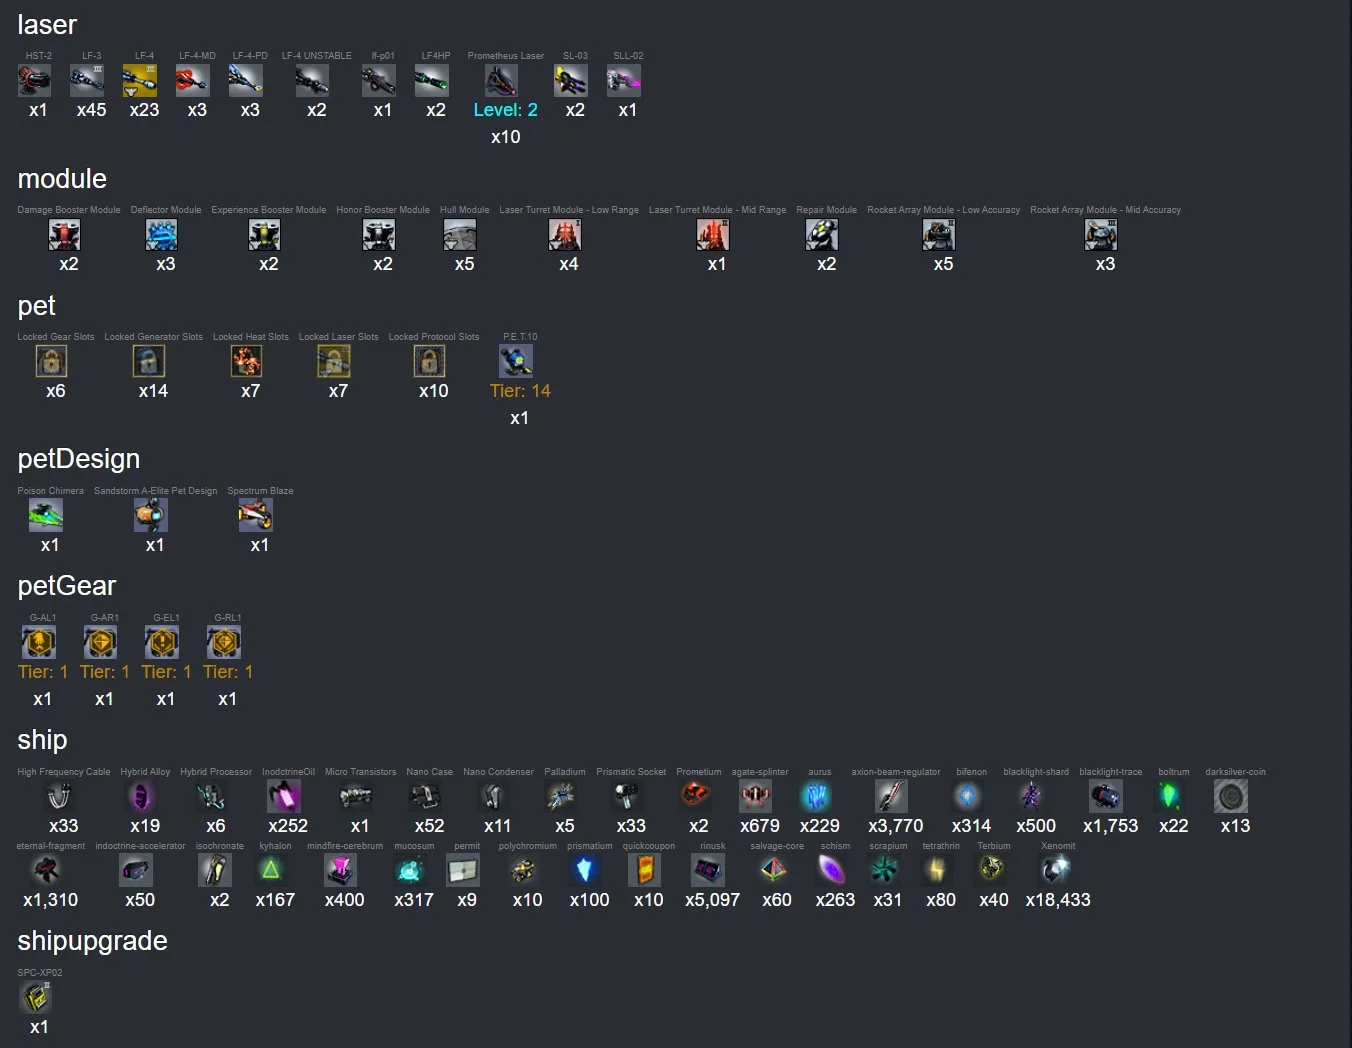Image resolution: width=1352 pixels, height=1048 pixels.
Task: Select the LF-3 laser icon
Action: click(x=87, y=80)
